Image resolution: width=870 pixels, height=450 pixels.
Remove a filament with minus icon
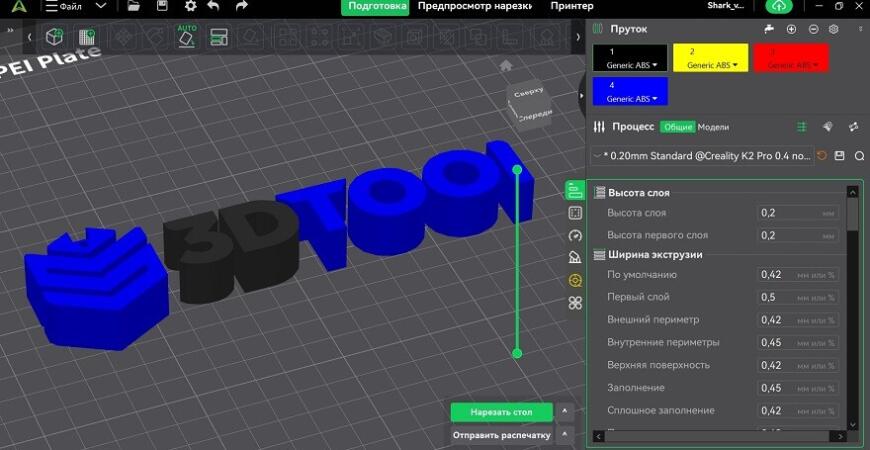[x=813, y=29]
